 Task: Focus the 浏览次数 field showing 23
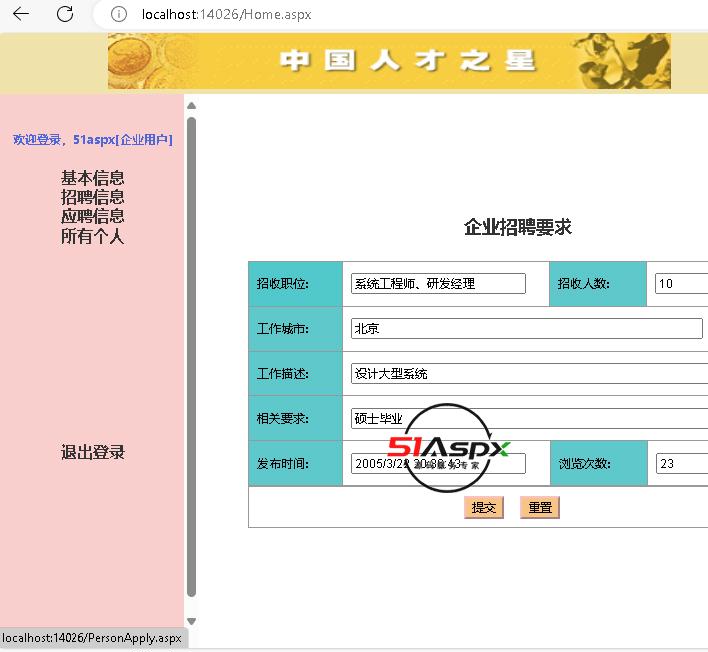[681, 464]
